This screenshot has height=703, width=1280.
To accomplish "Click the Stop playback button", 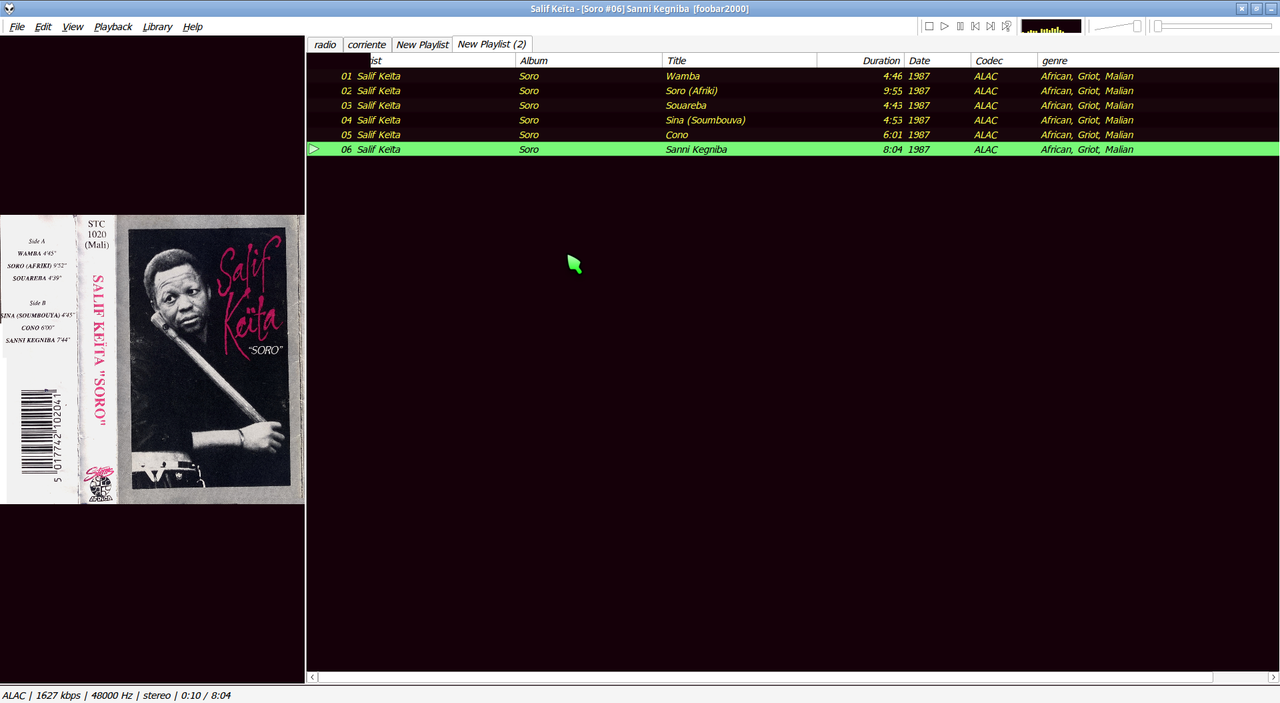I will 929,26.
